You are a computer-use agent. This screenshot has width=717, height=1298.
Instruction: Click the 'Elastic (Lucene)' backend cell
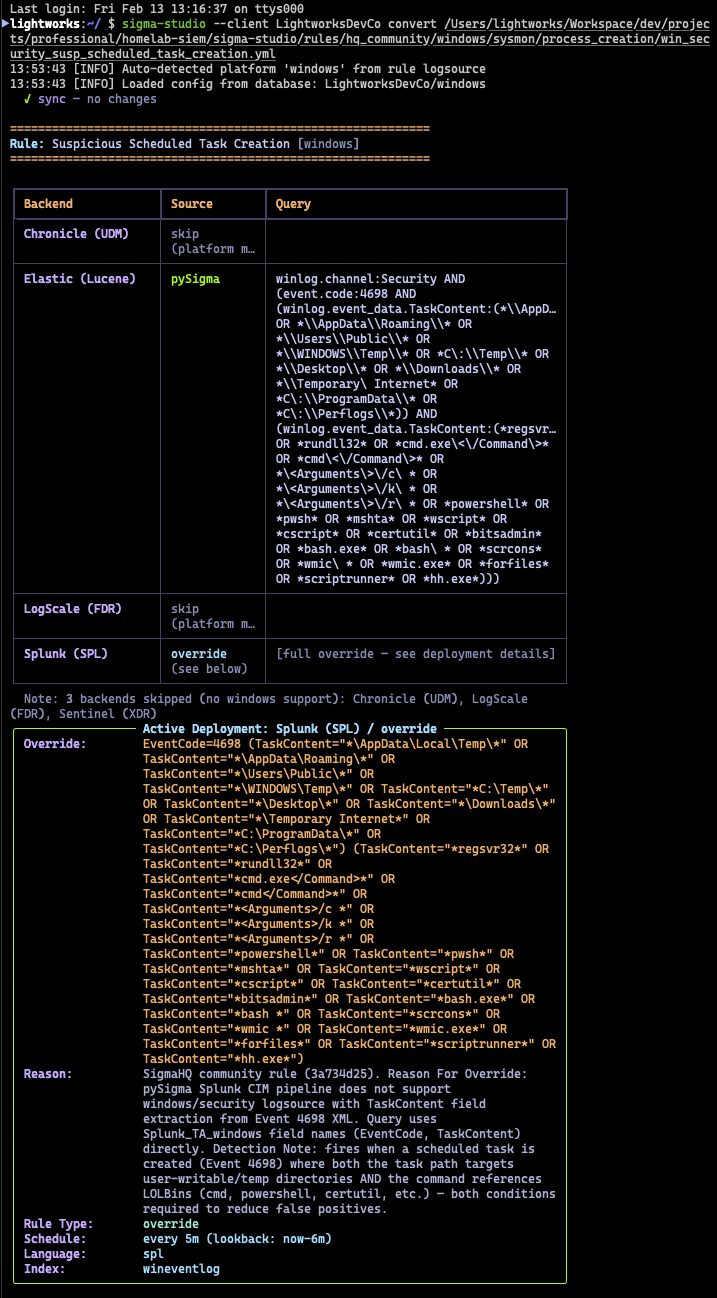click(80, 279)
